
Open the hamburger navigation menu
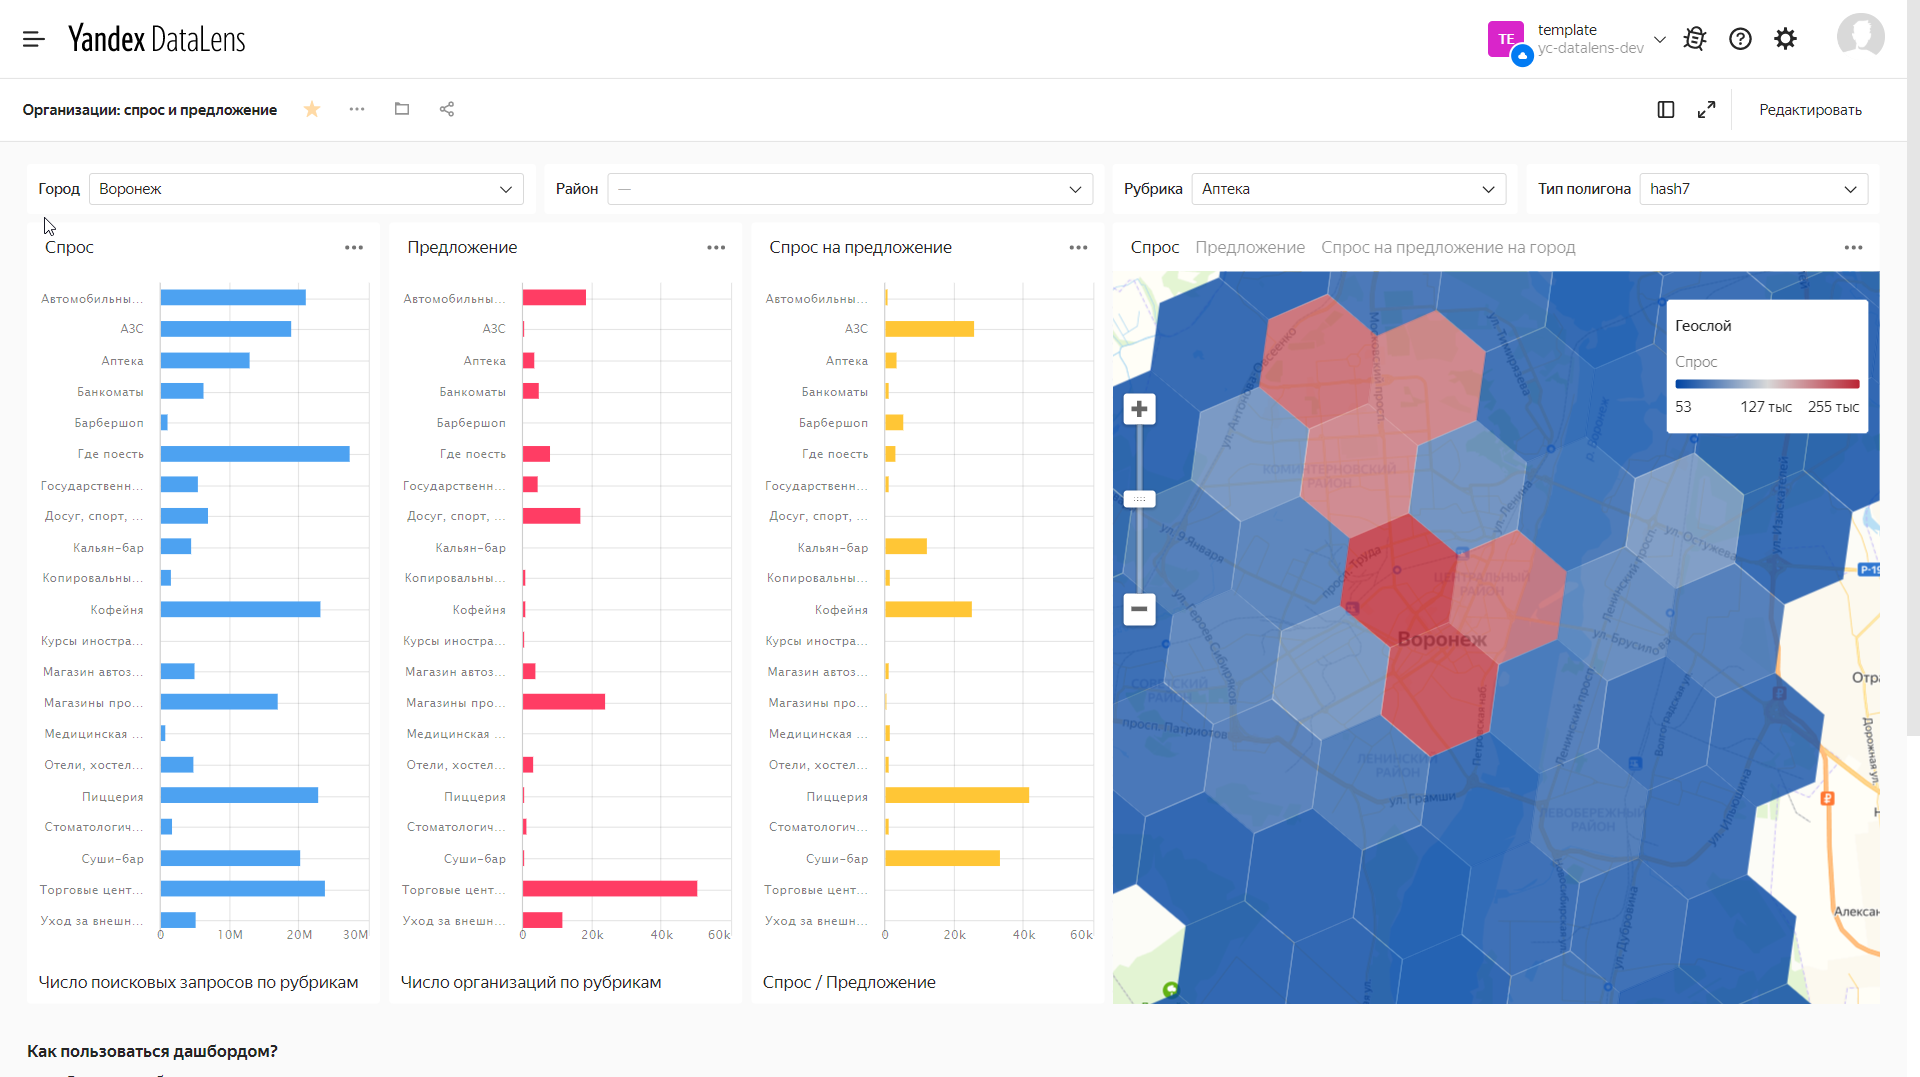(33, 39)
